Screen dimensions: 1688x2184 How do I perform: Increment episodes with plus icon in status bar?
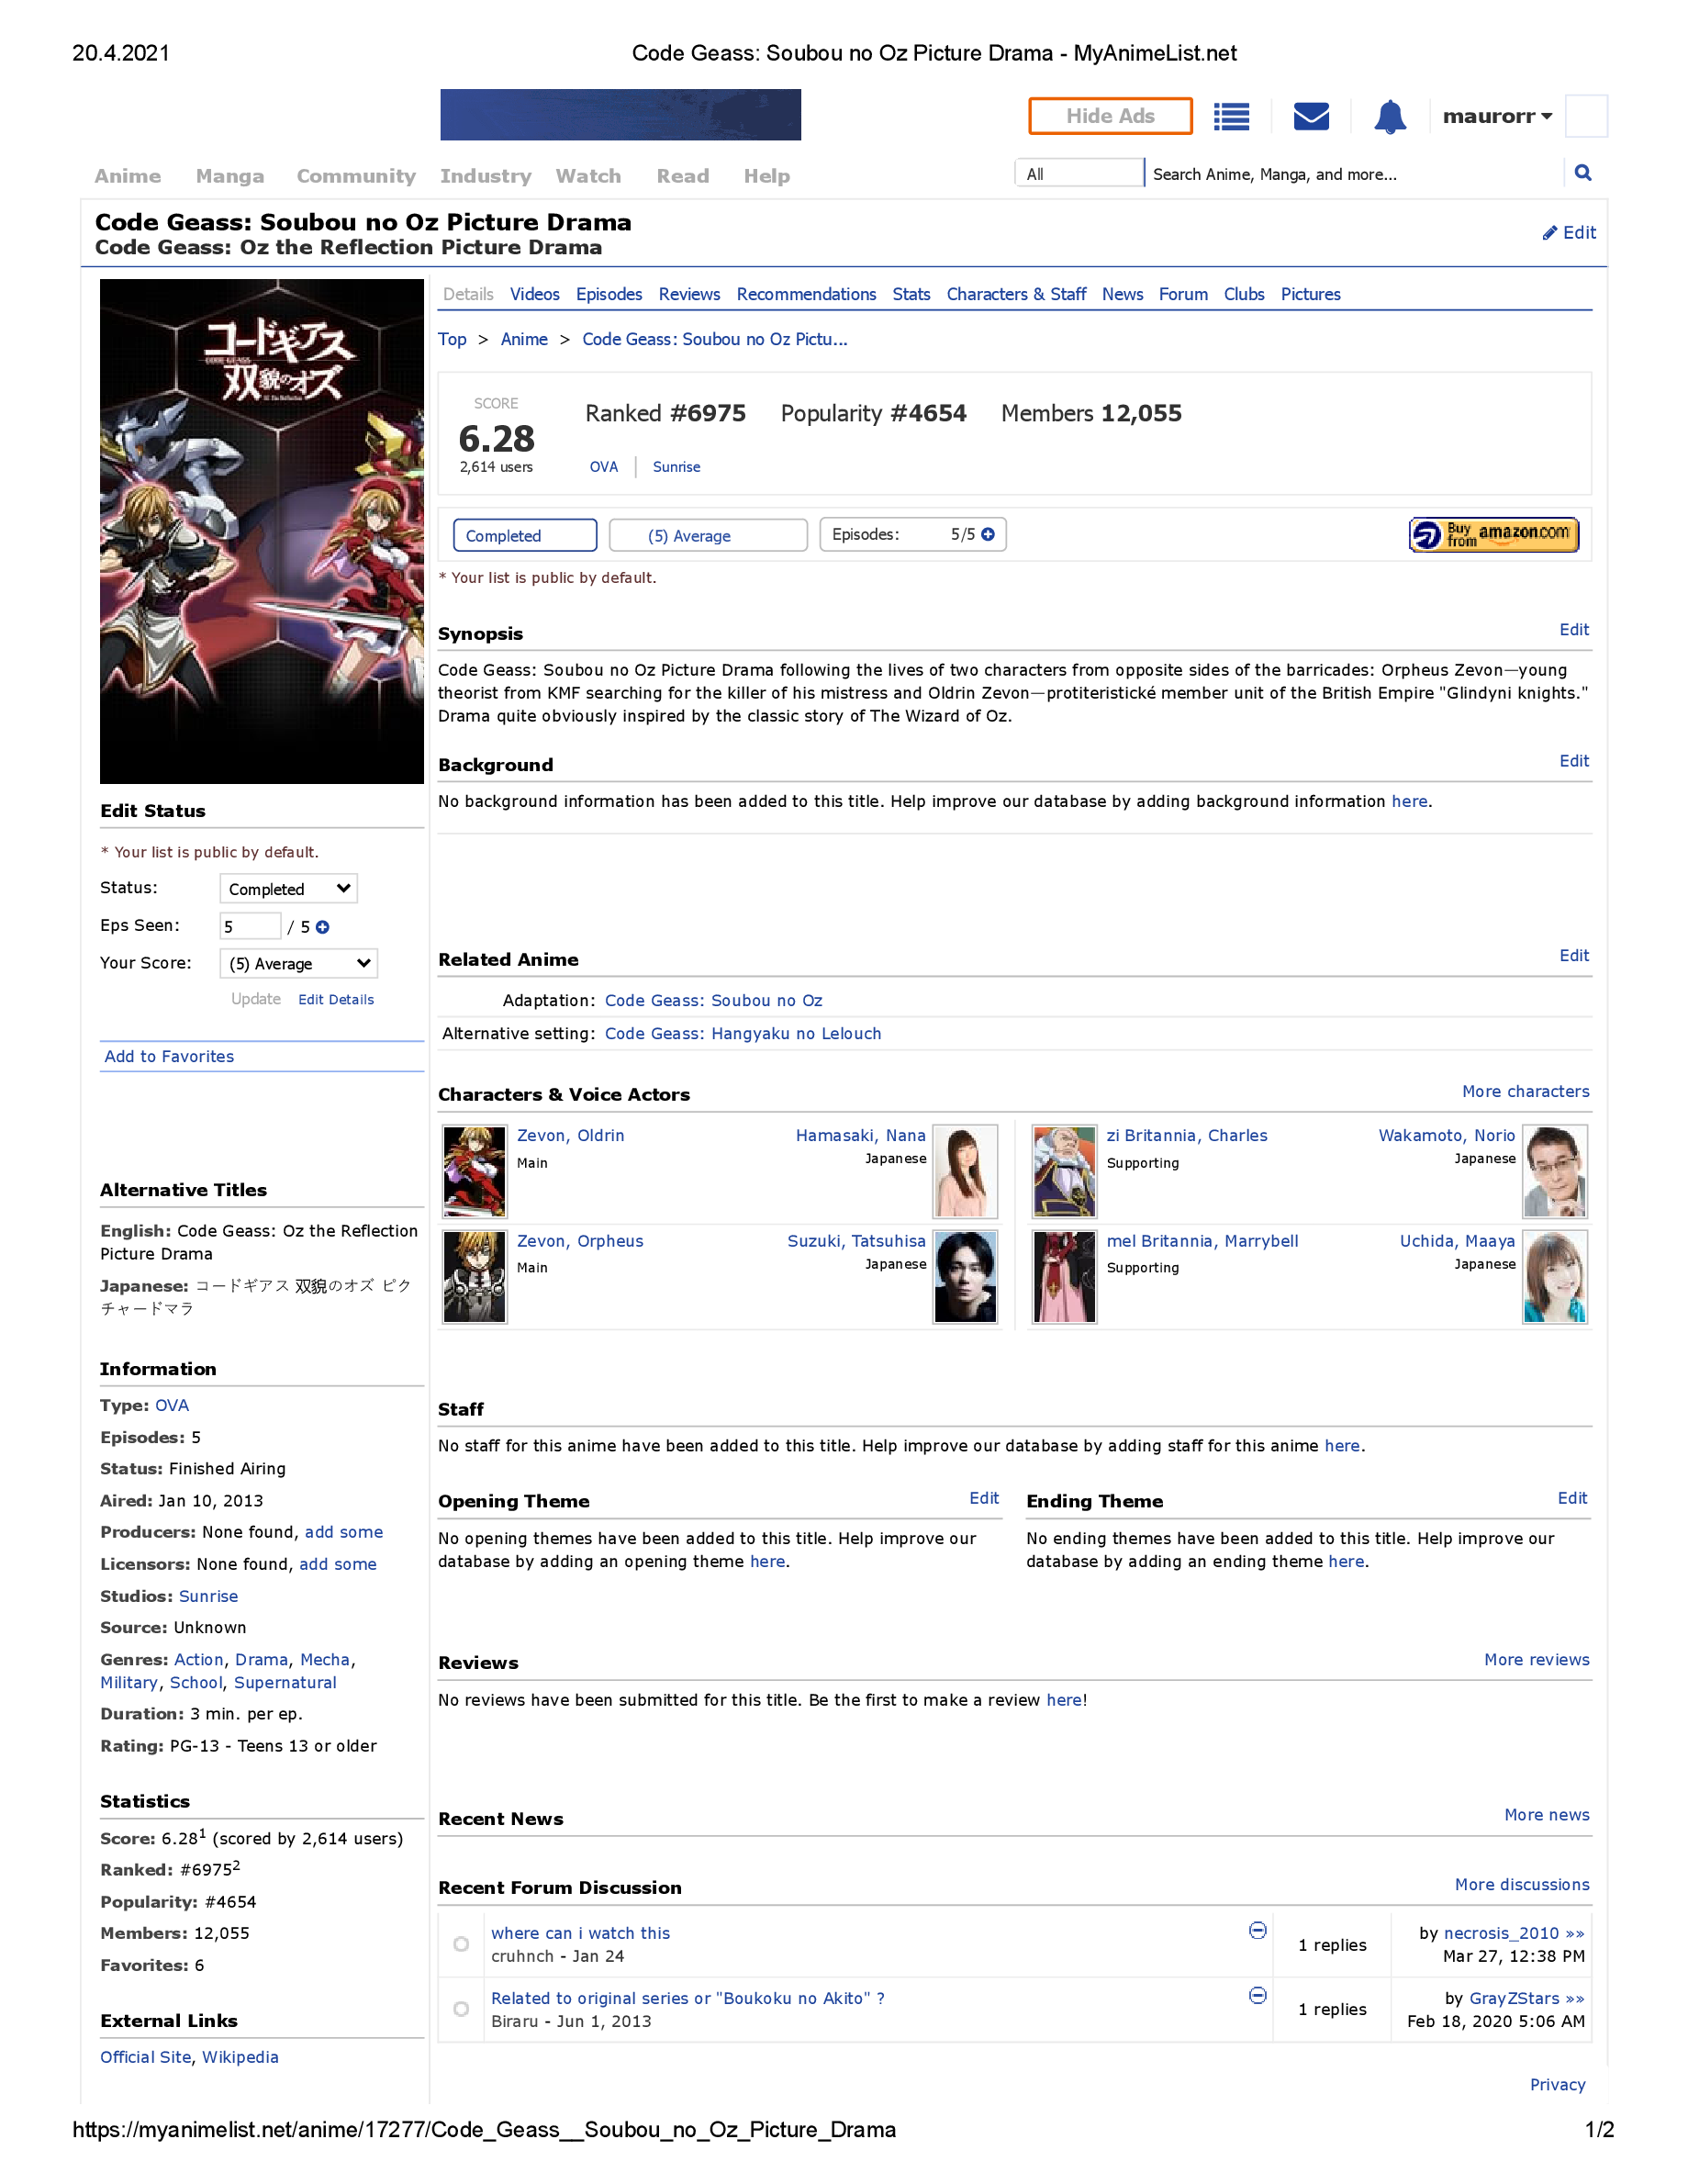click(x=988, y=535)
